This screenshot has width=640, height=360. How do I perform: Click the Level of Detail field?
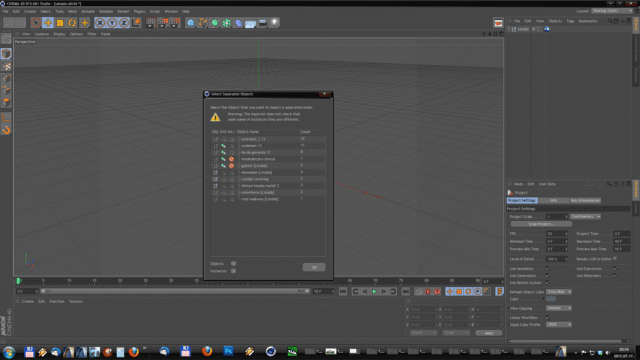557,259
